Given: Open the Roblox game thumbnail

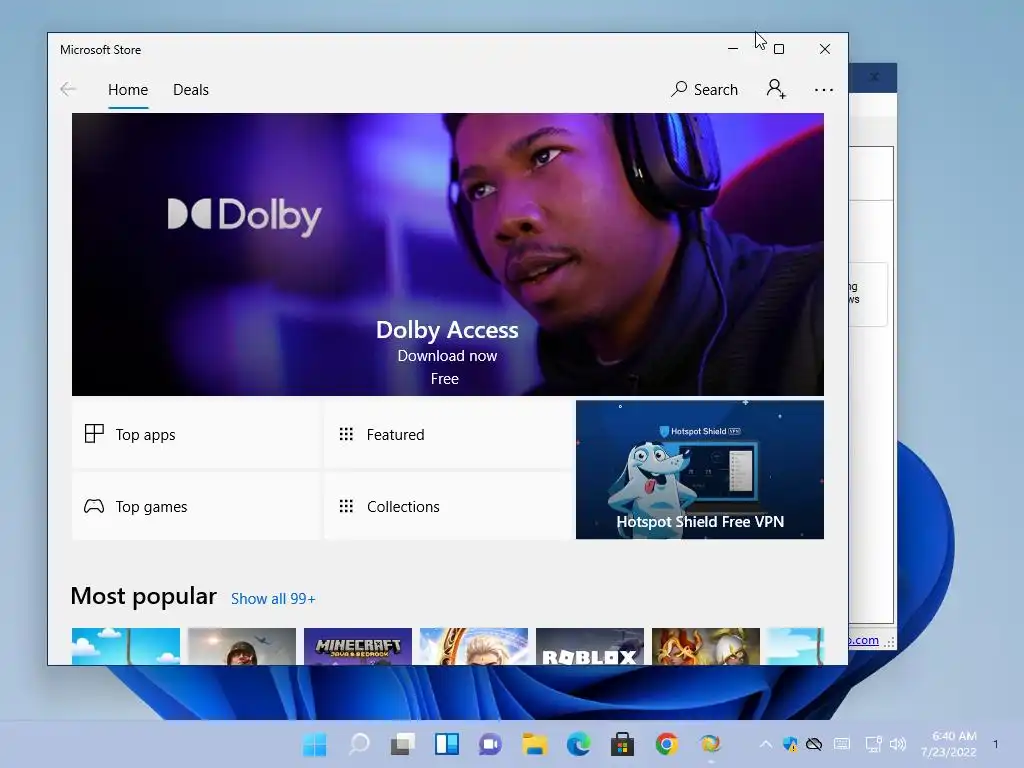Looking at the screenshot, I should click(590, 647).
